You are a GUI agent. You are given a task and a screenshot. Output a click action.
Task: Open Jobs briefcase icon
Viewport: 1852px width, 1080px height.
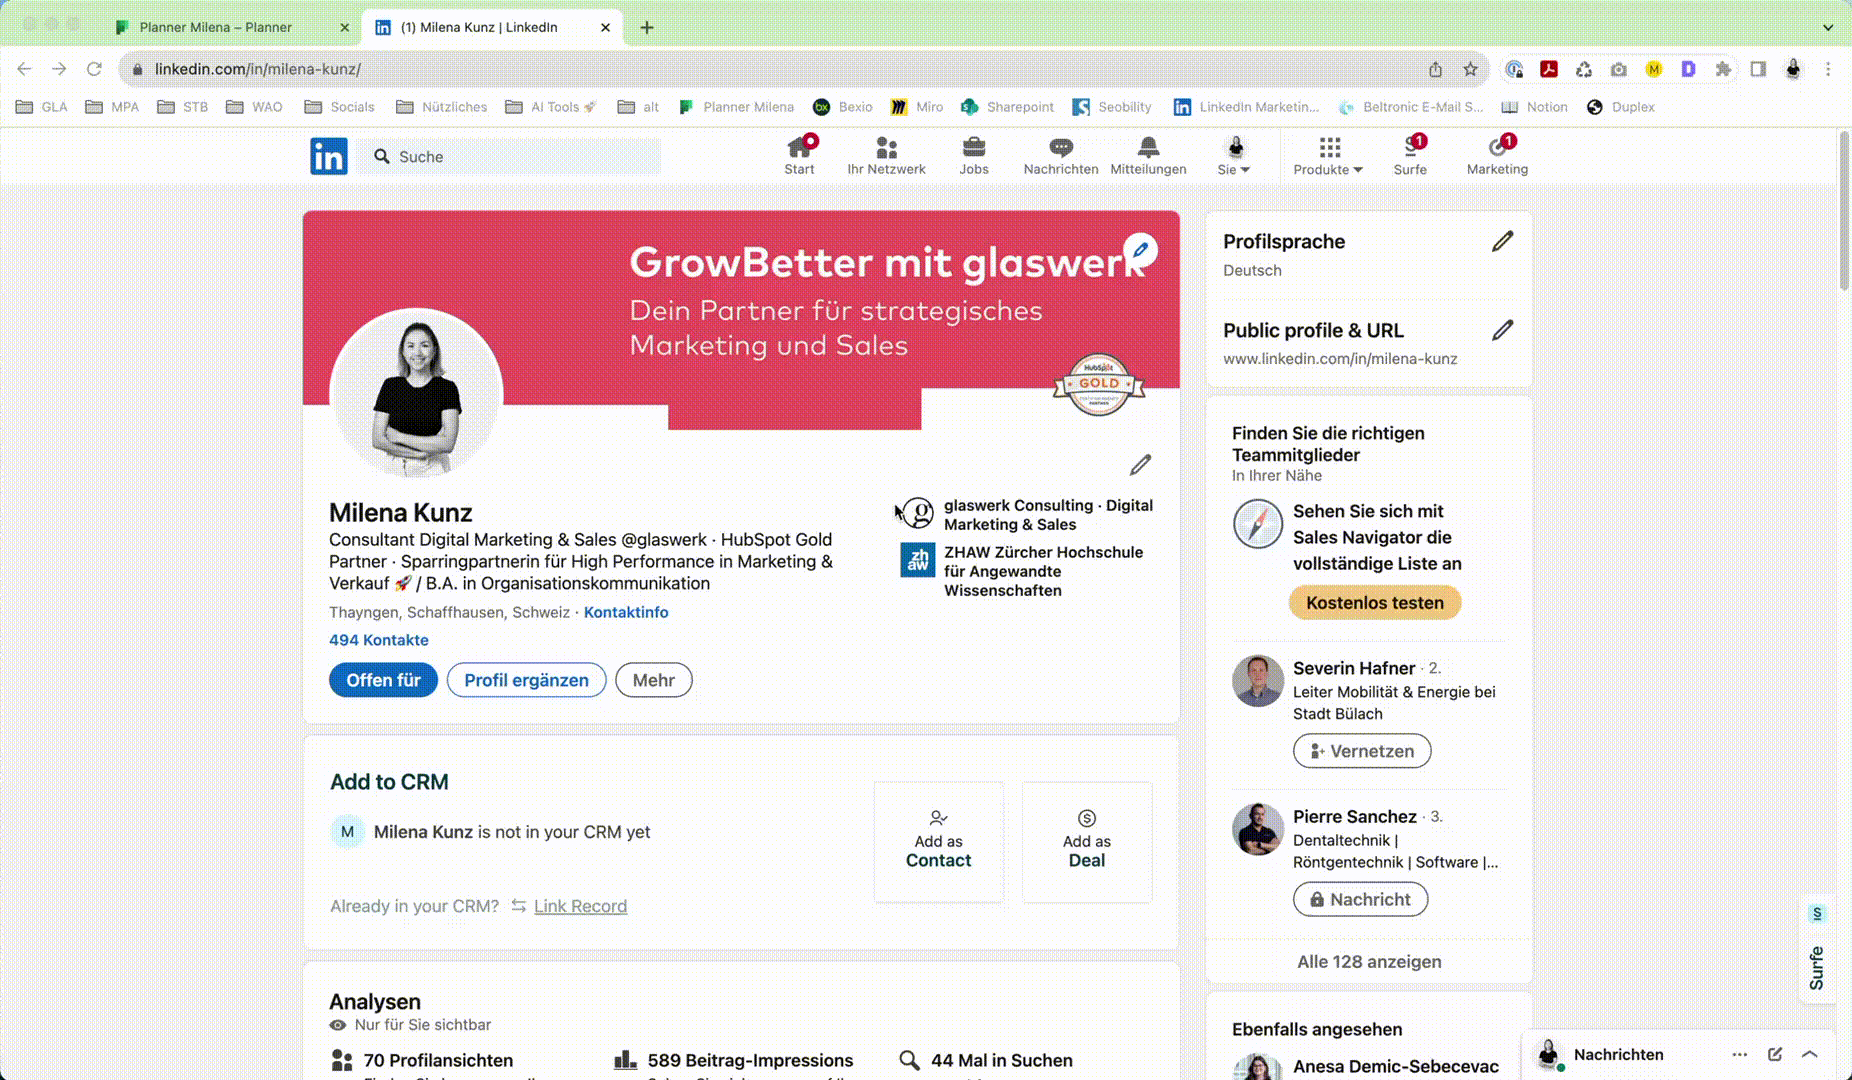tap(973, 156)
